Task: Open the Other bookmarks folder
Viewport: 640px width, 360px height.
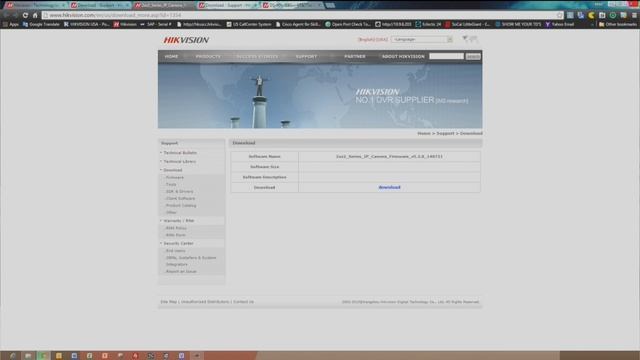Action: click(x=618, y=24)
